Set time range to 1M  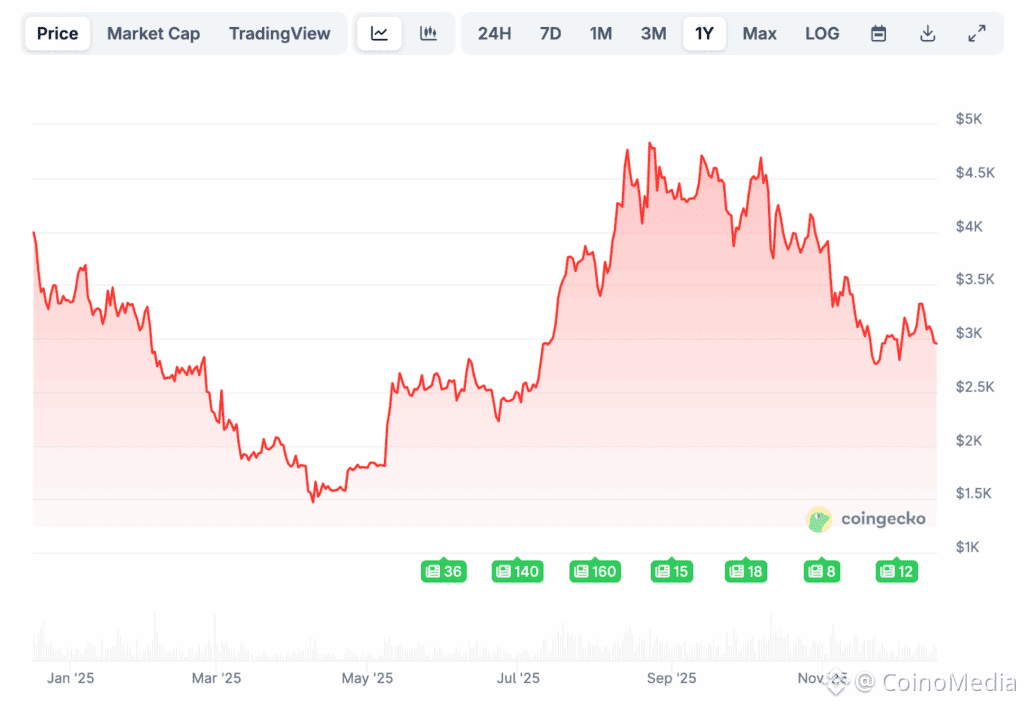click(x=601, y=33)
